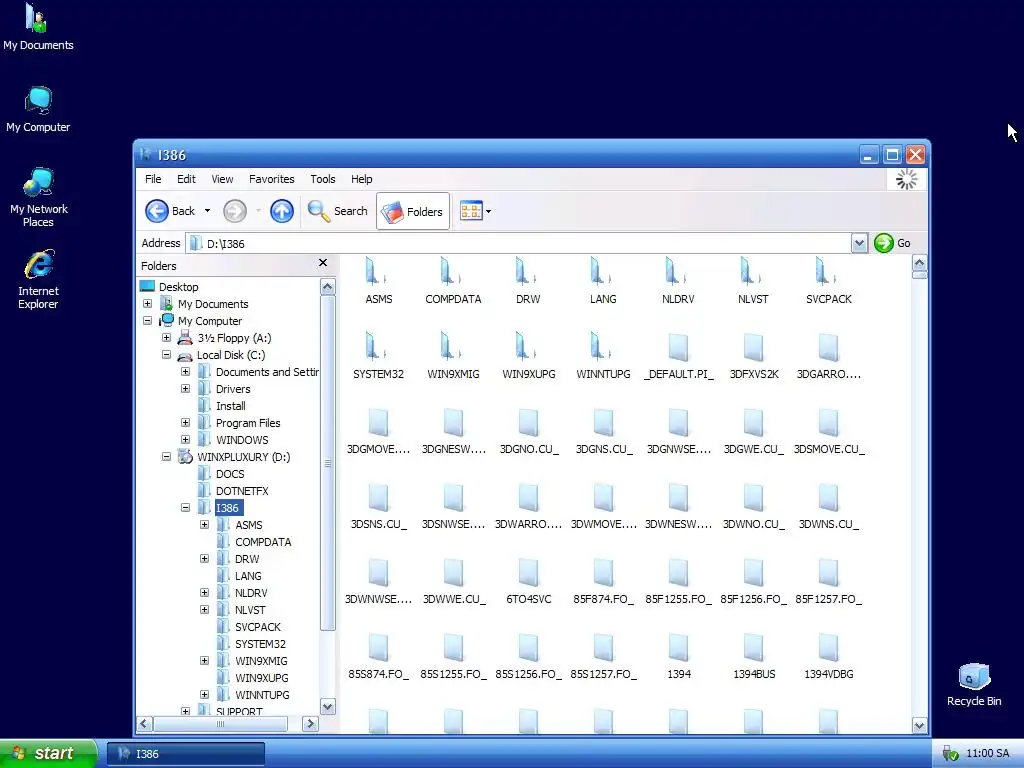Select the WIN9XUPG folder icon in file pane

pos(528,347)
